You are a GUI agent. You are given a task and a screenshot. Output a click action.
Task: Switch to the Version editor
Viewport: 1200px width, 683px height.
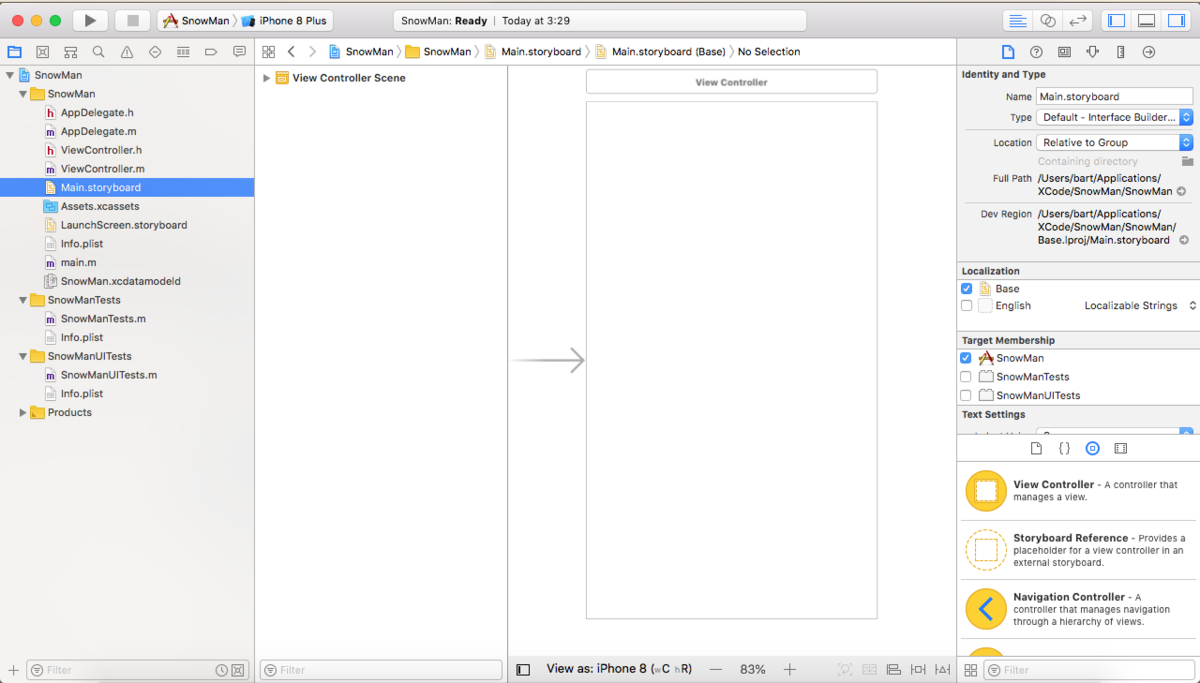click(1078, 20)
